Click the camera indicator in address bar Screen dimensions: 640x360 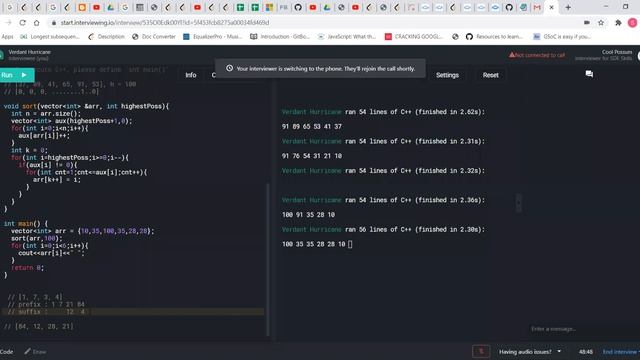587,23
